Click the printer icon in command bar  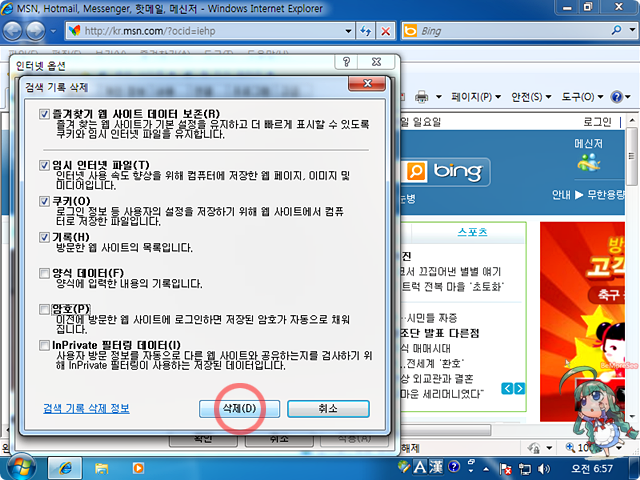click(x=421, y=97)
